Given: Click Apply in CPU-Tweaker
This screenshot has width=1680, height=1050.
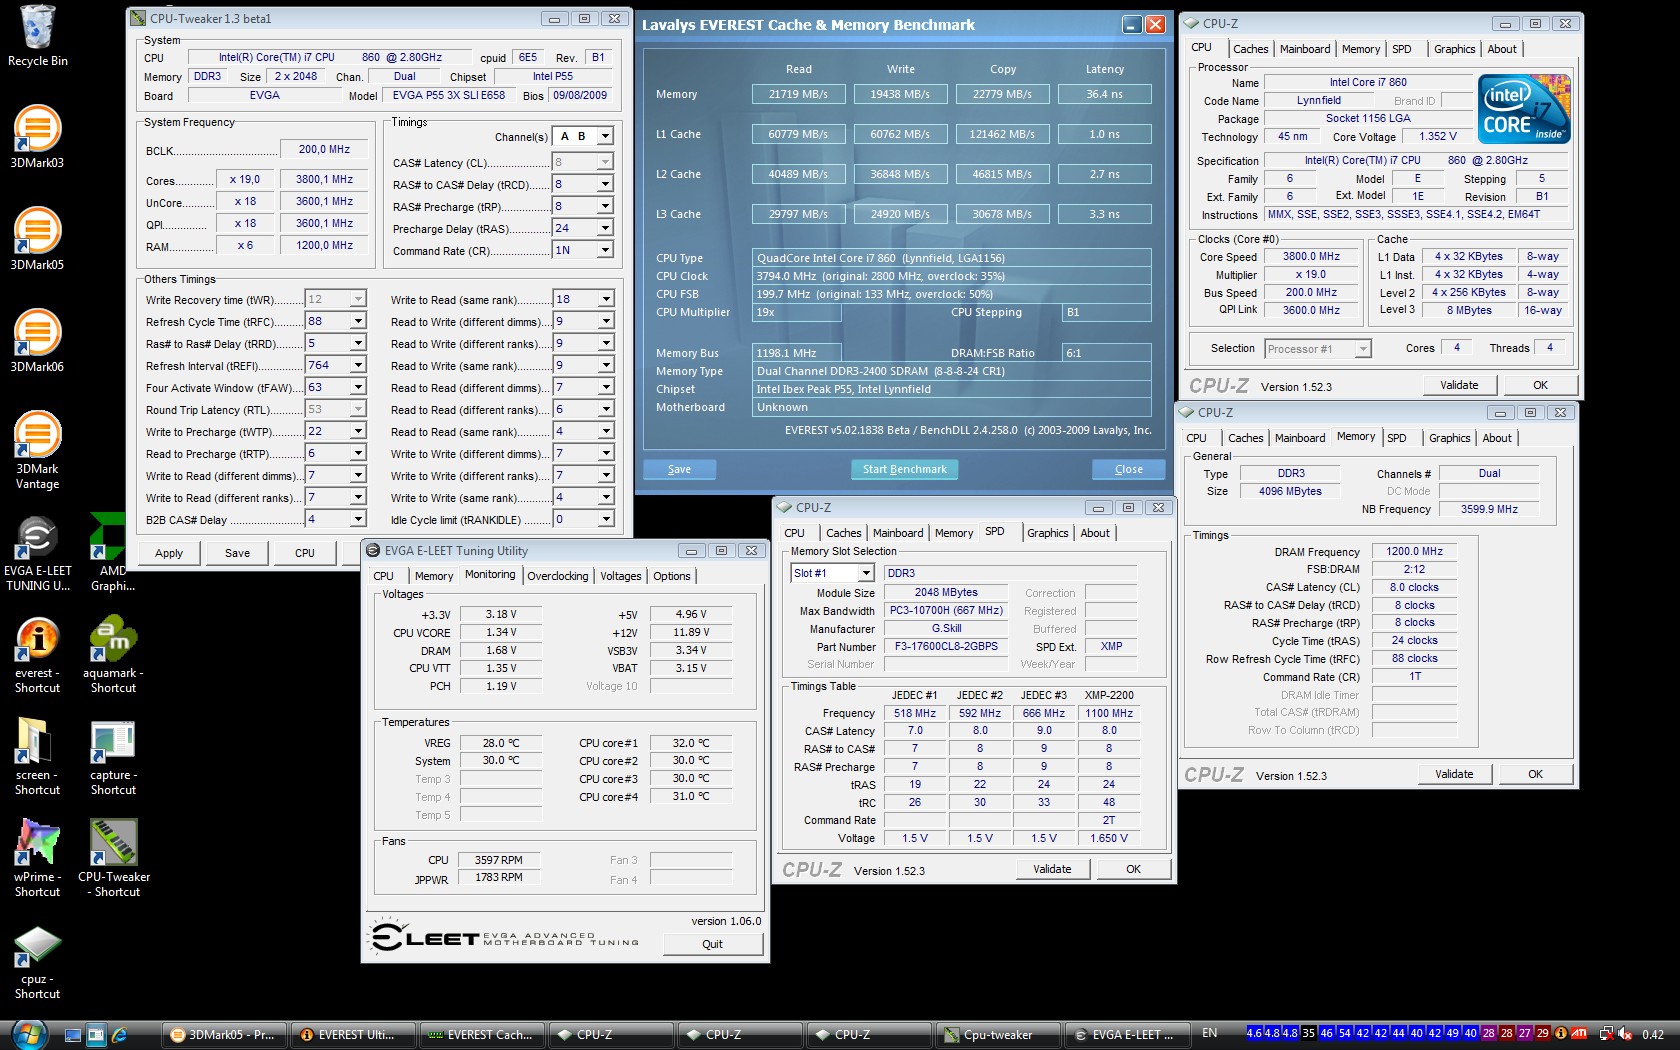Looking at the screenshot, I should [169, 553].
